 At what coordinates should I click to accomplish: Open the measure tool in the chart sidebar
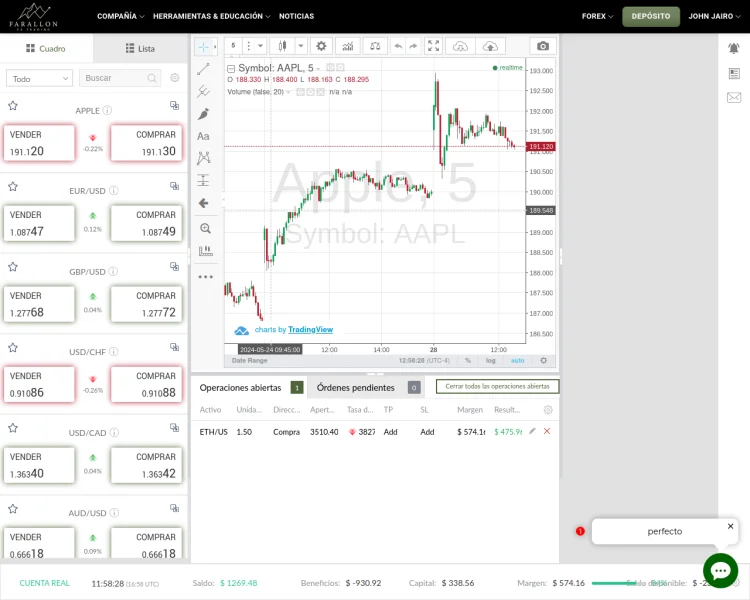[x=205, y=250]
